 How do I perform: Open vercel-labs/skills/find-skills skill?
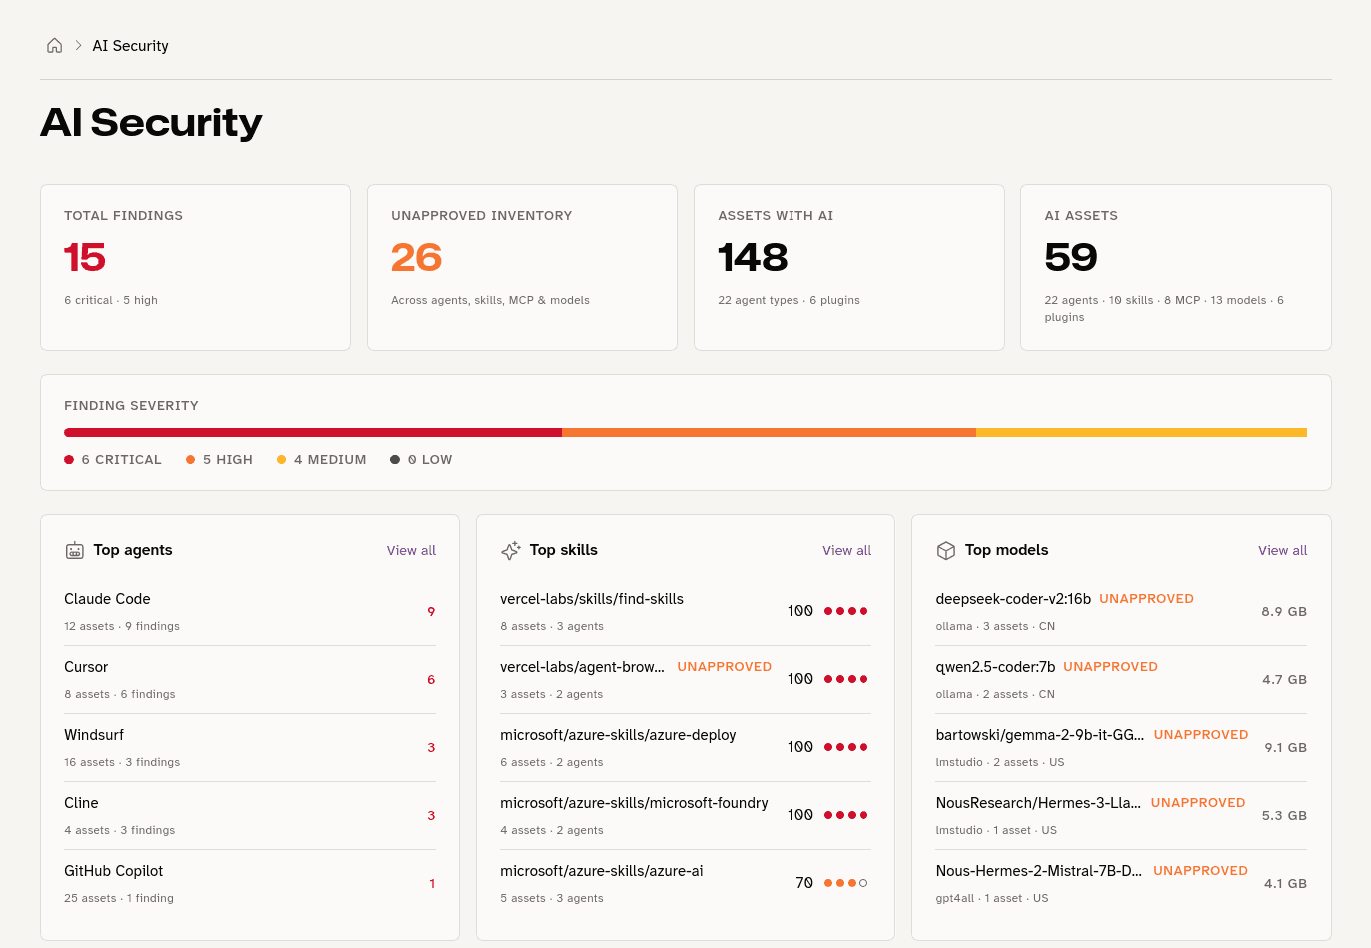pyautogui.click(x=592, y=599)
